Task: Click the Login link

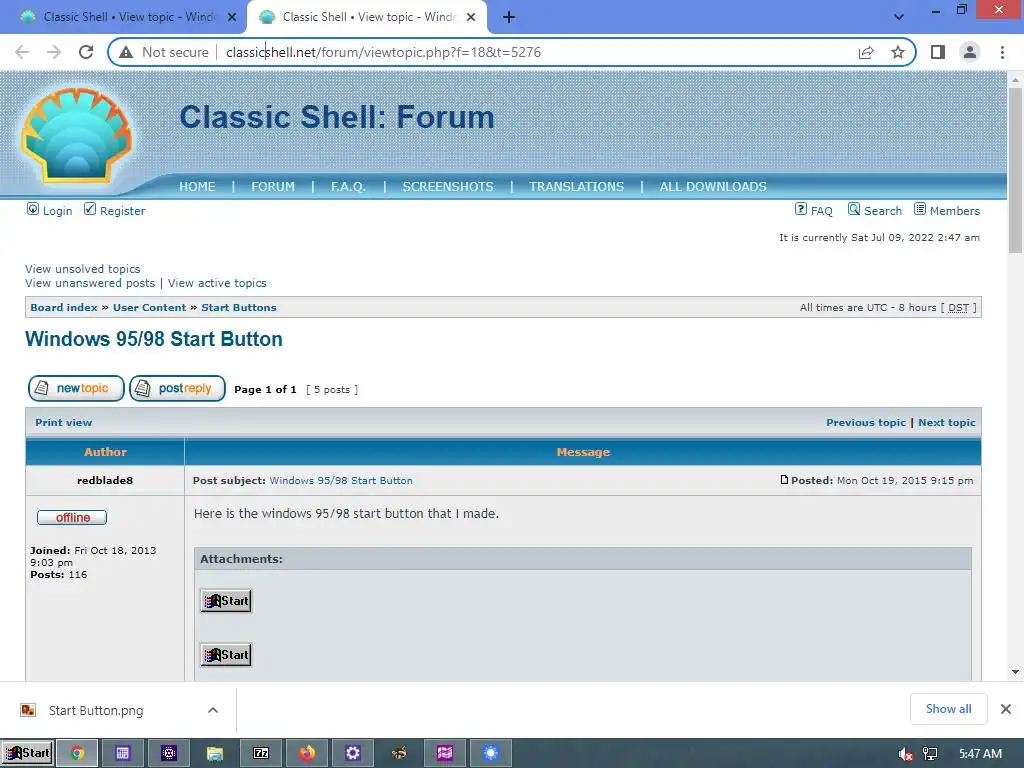Action: (50, 210)
